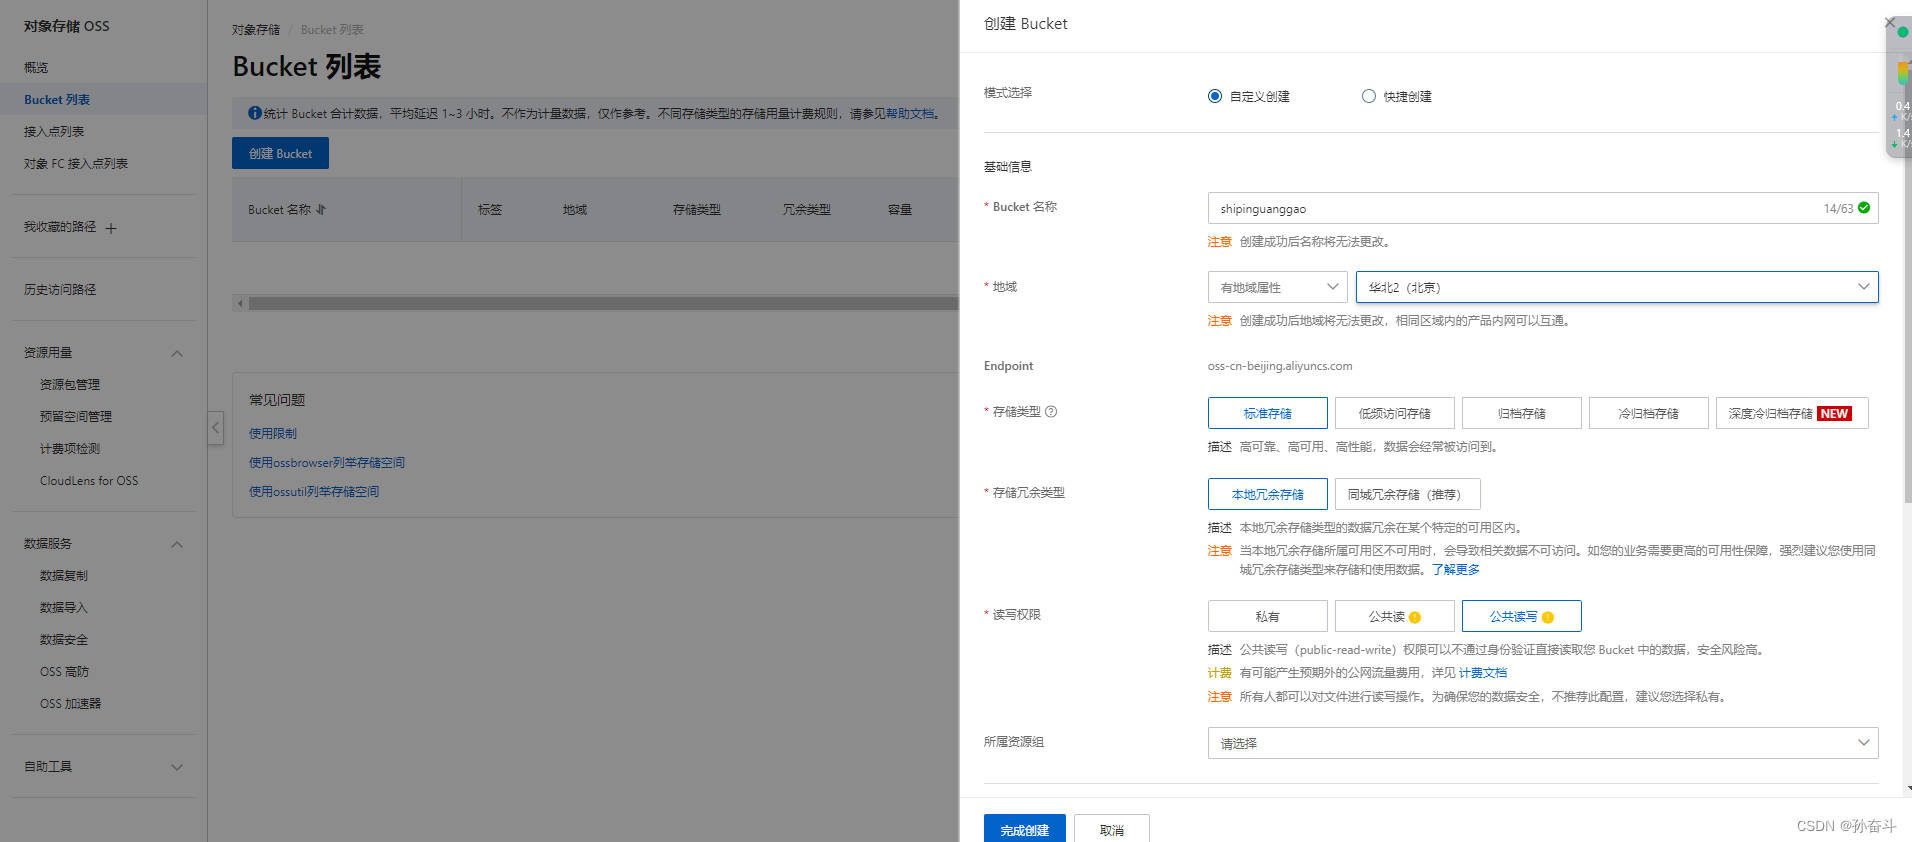Click the blue 创建 Bucket button

(280, 153)
